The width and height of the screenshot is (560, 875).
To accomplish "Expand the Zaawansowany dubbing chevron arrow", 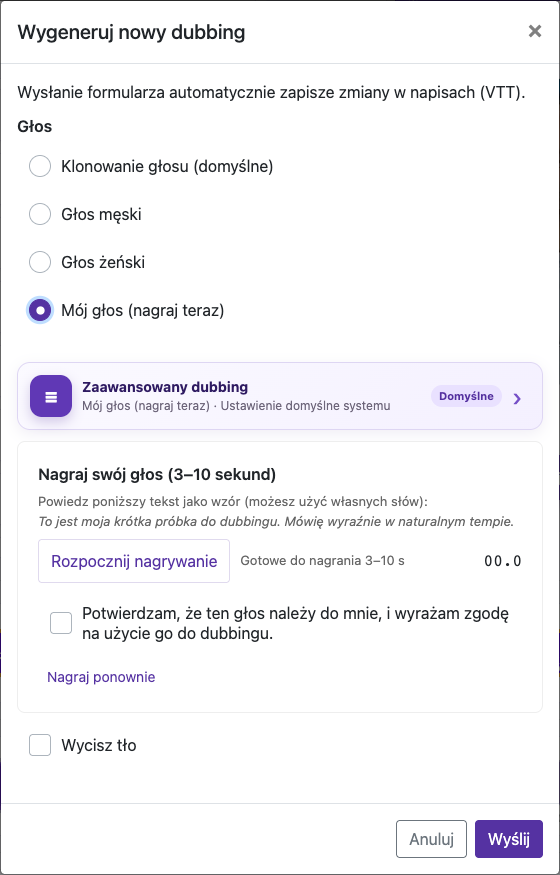I will point(518,398).
